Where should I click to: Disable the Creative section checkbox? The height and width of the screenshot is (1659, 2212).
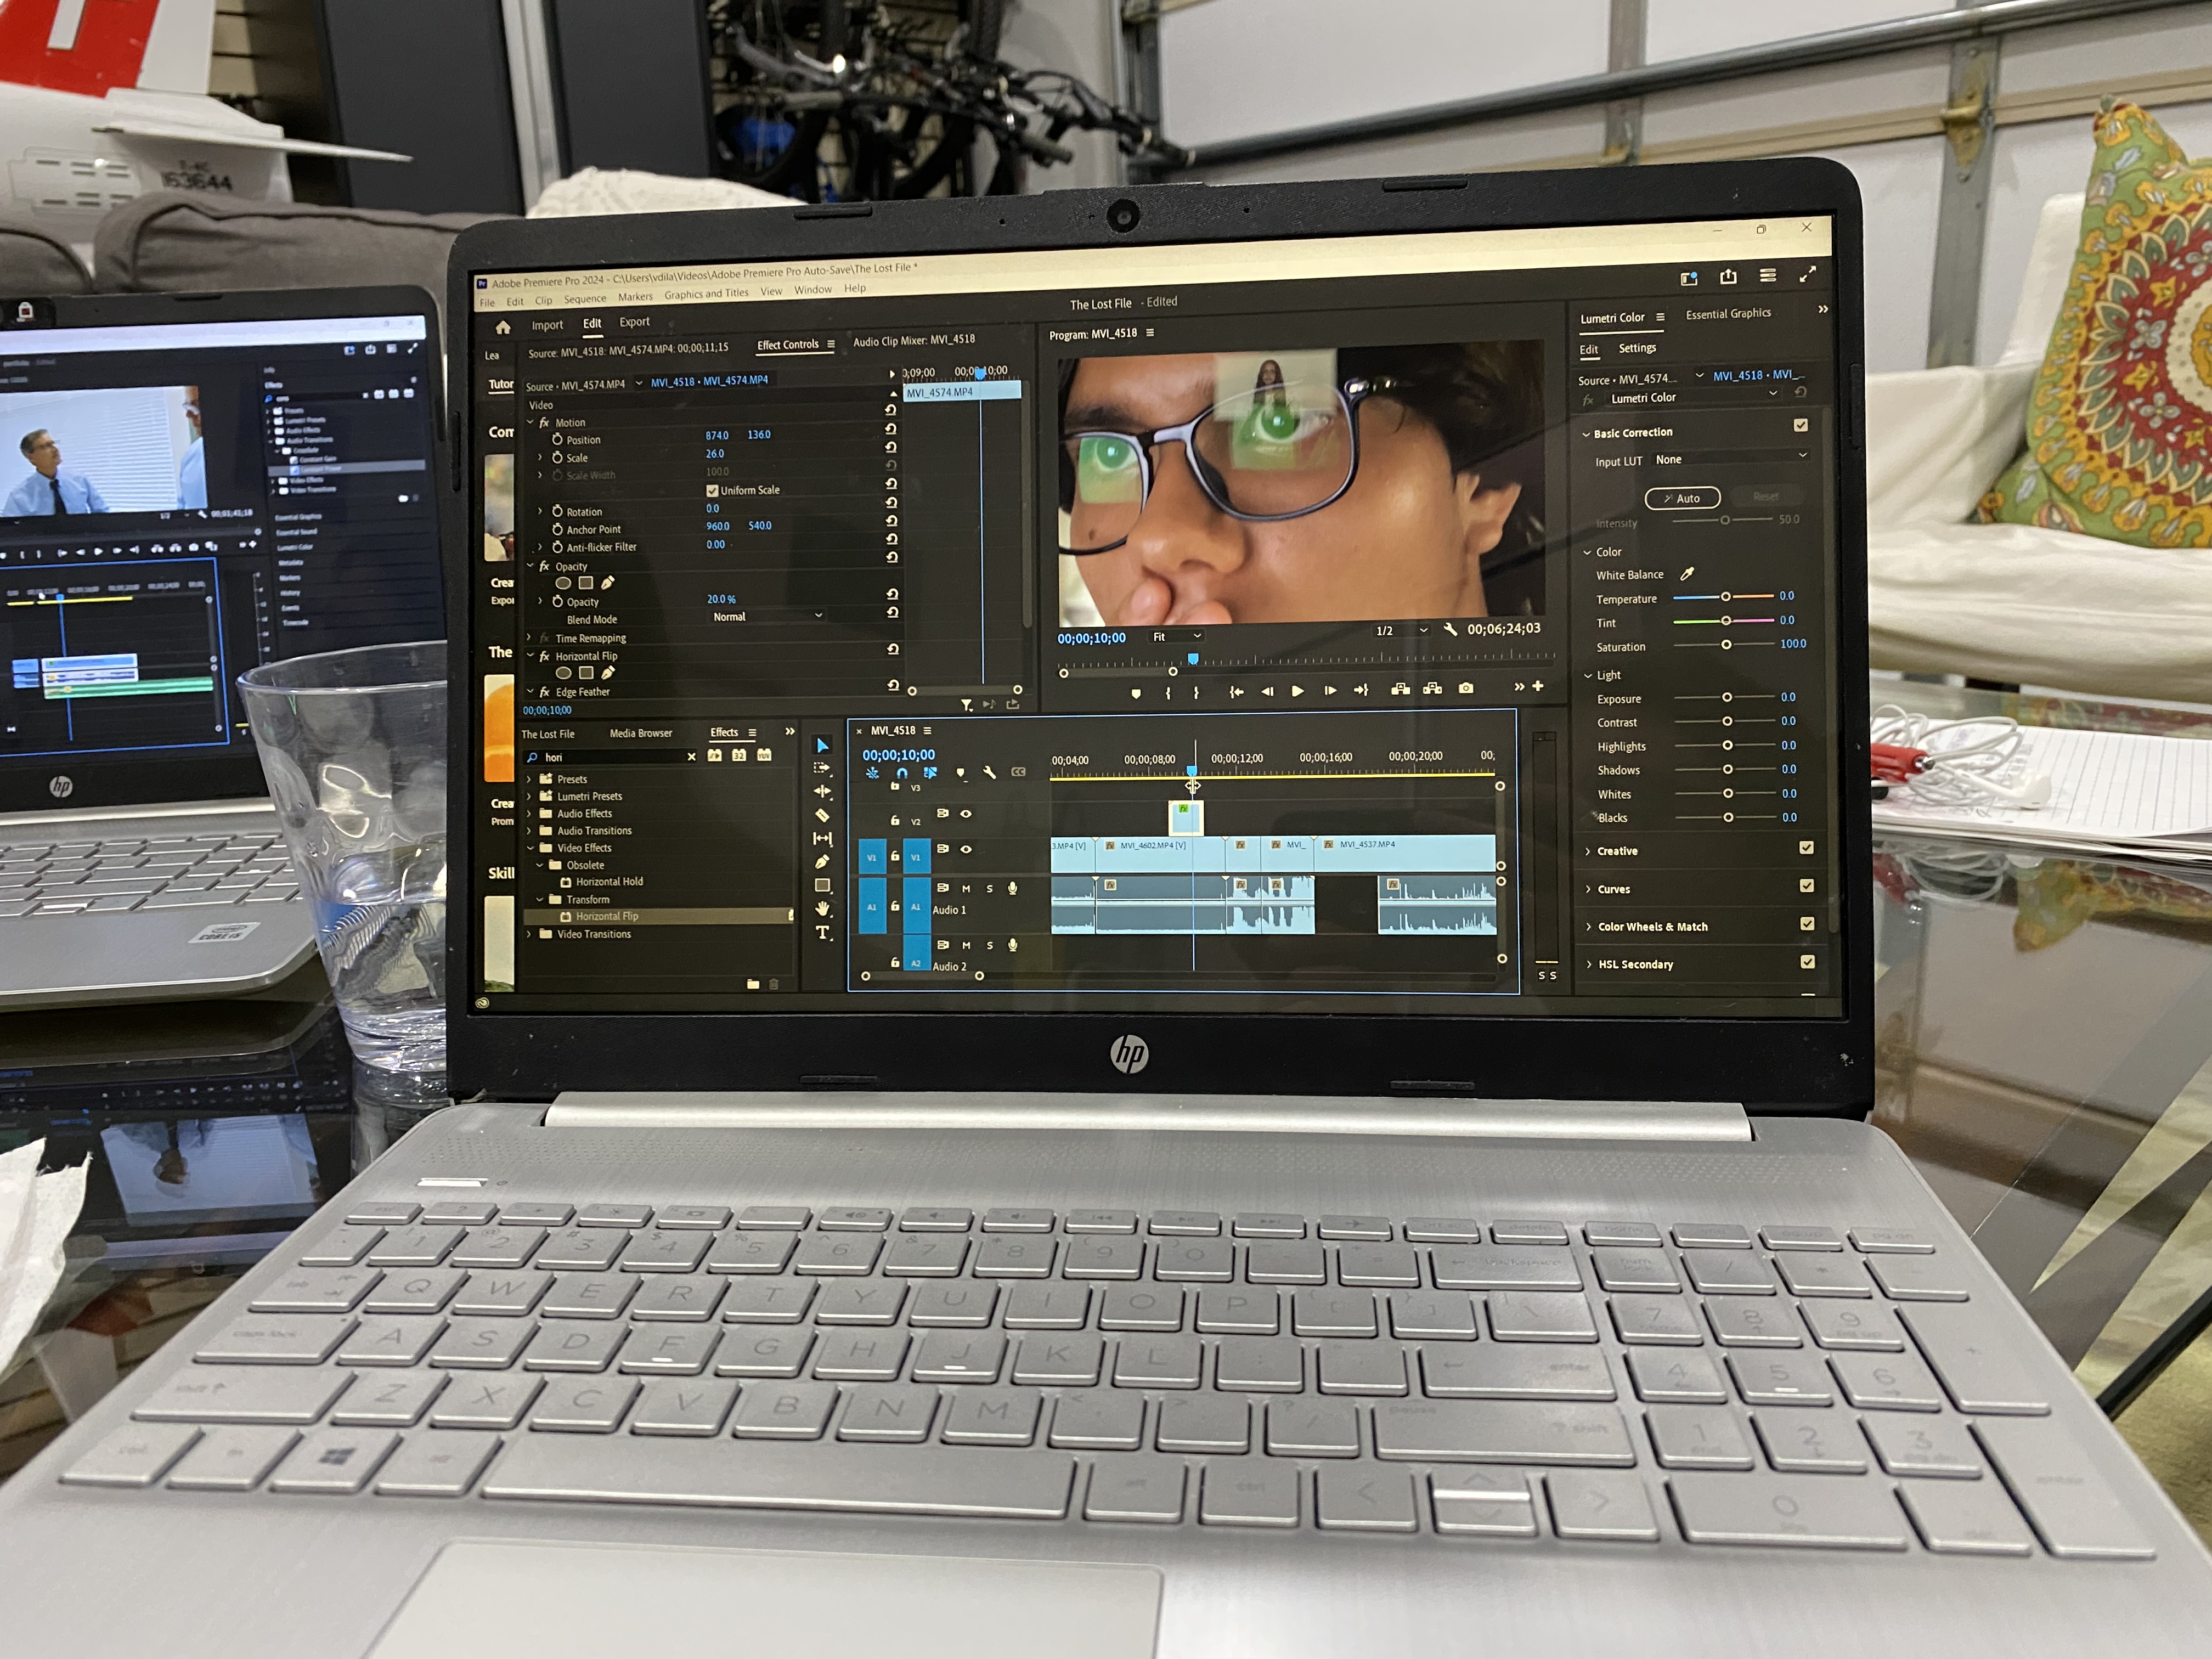point(1807,848)
